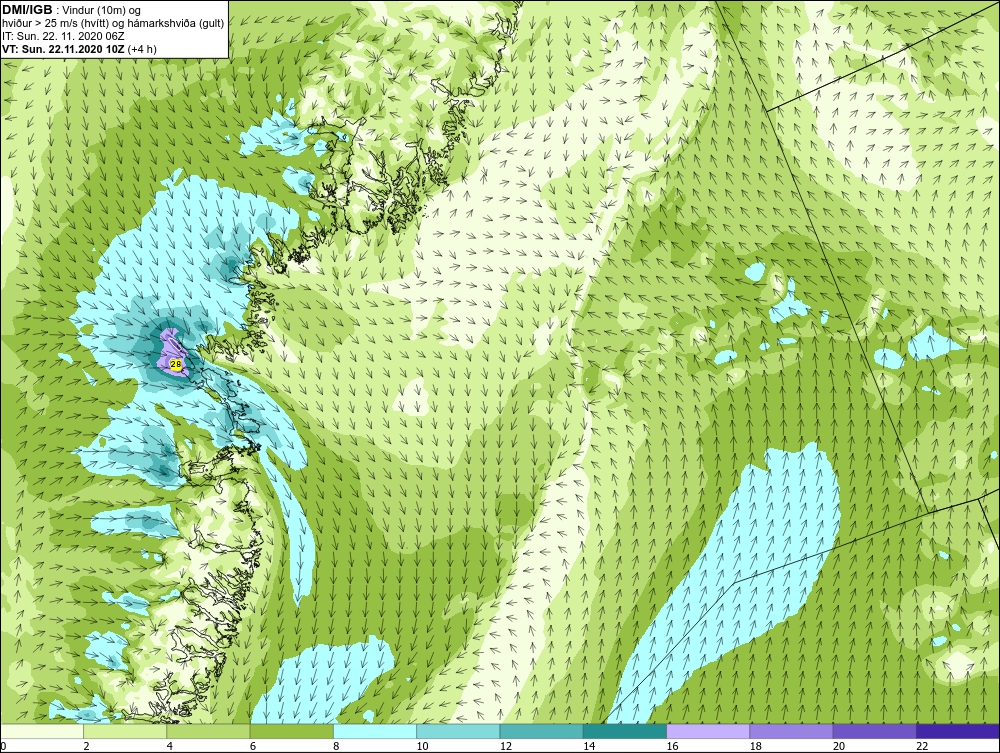The width and height of the screenshot is (1000, 753).
Task: Click the 'VT: Sun. 22.11.2020 10Z (+4 h)' line
Action: point(80,49)
